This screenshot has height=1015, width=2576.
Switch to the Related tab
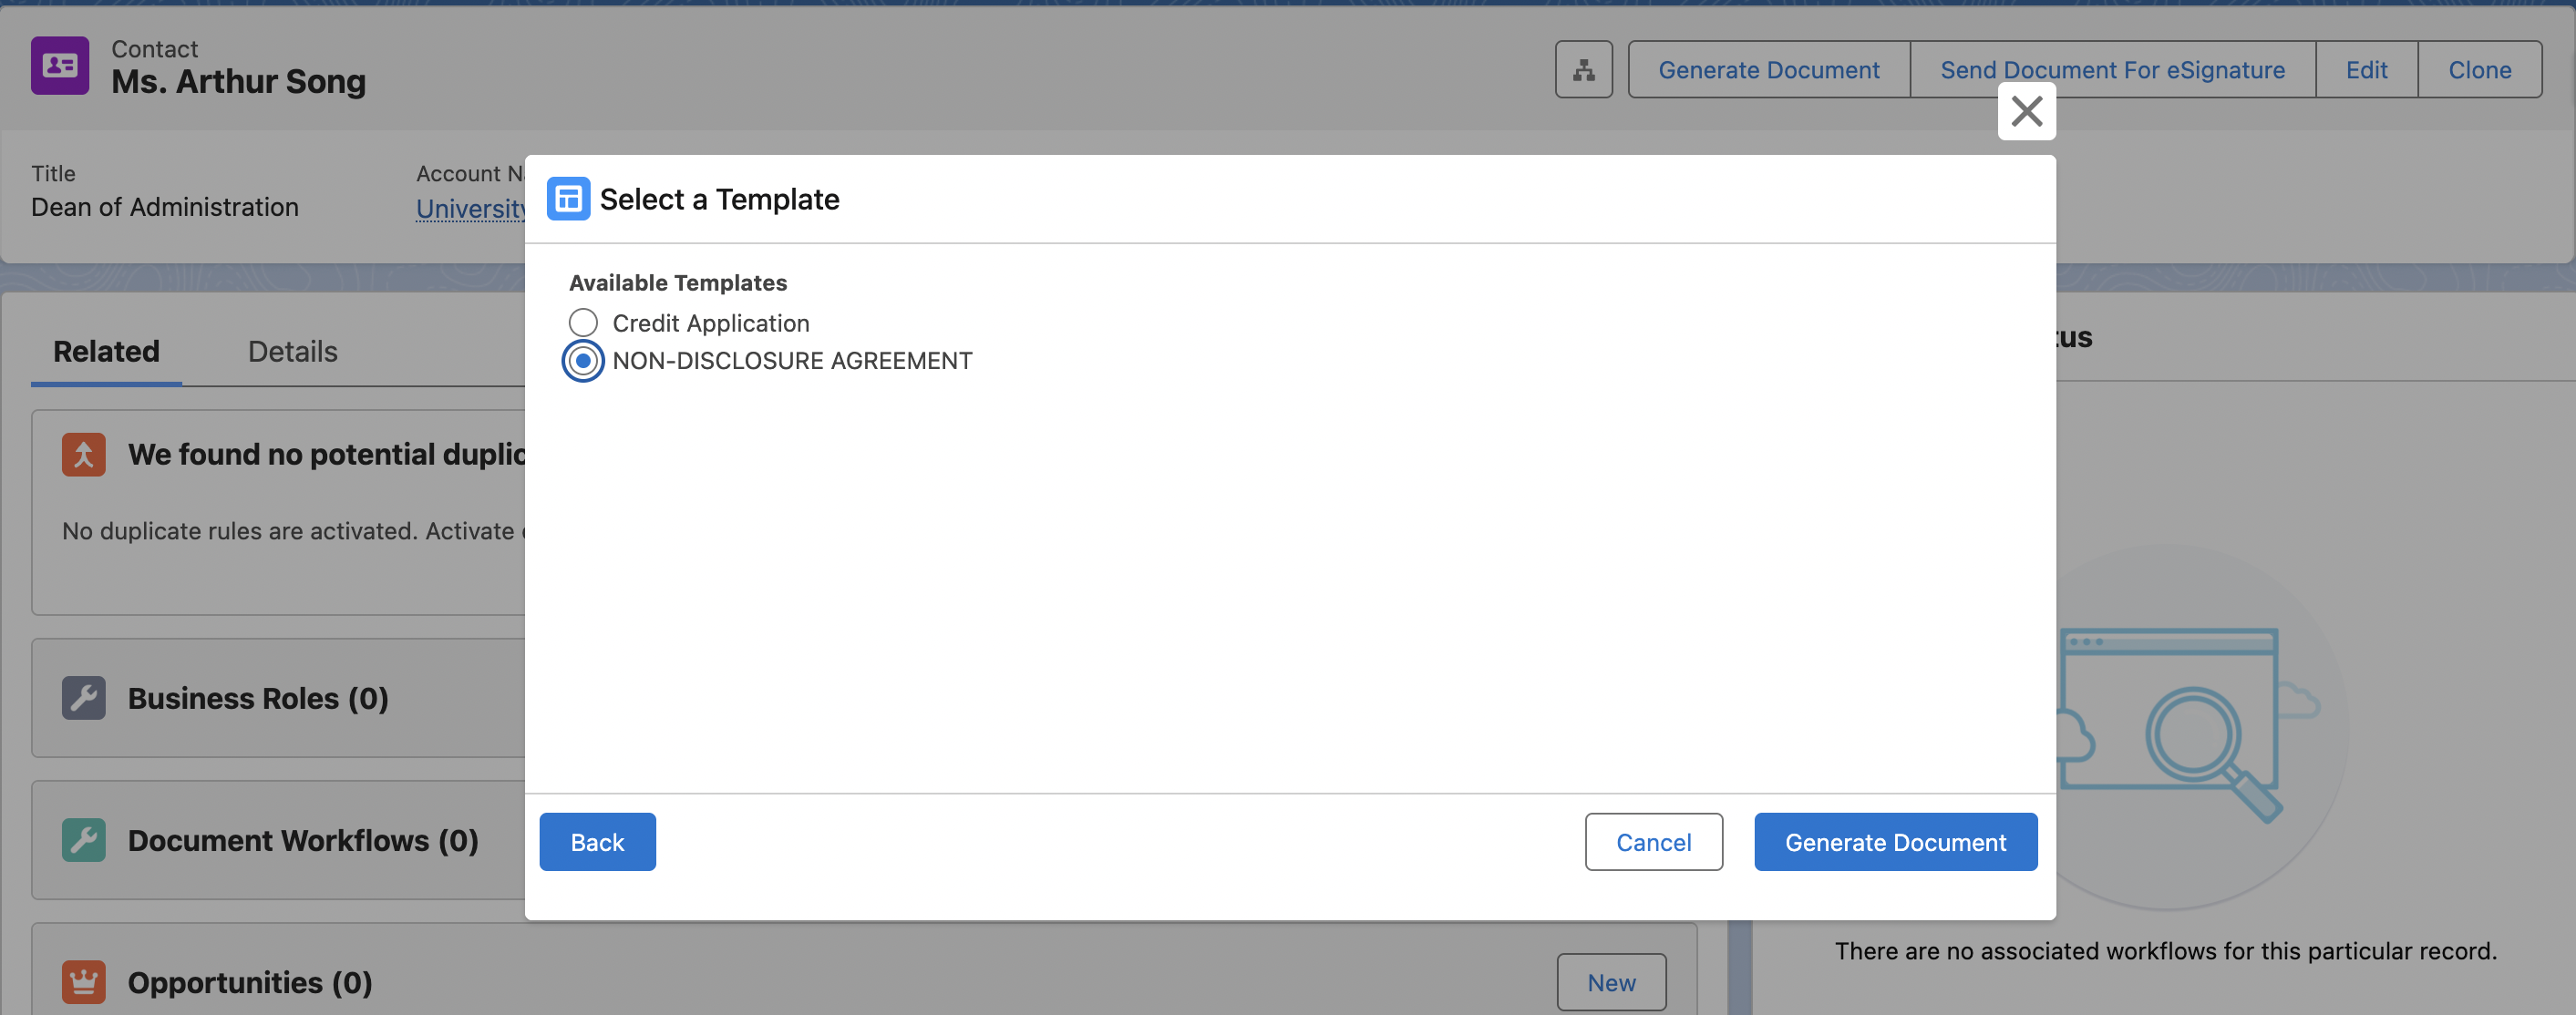pyautogui.click(x=106, y=351)
